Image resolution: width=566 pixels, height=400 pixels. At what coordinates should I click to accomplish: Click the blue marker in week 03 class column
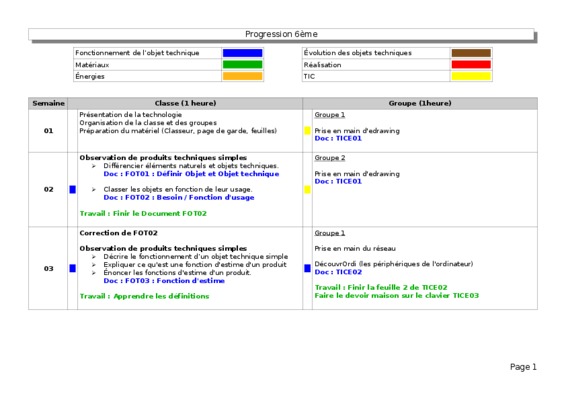[73, 268]
